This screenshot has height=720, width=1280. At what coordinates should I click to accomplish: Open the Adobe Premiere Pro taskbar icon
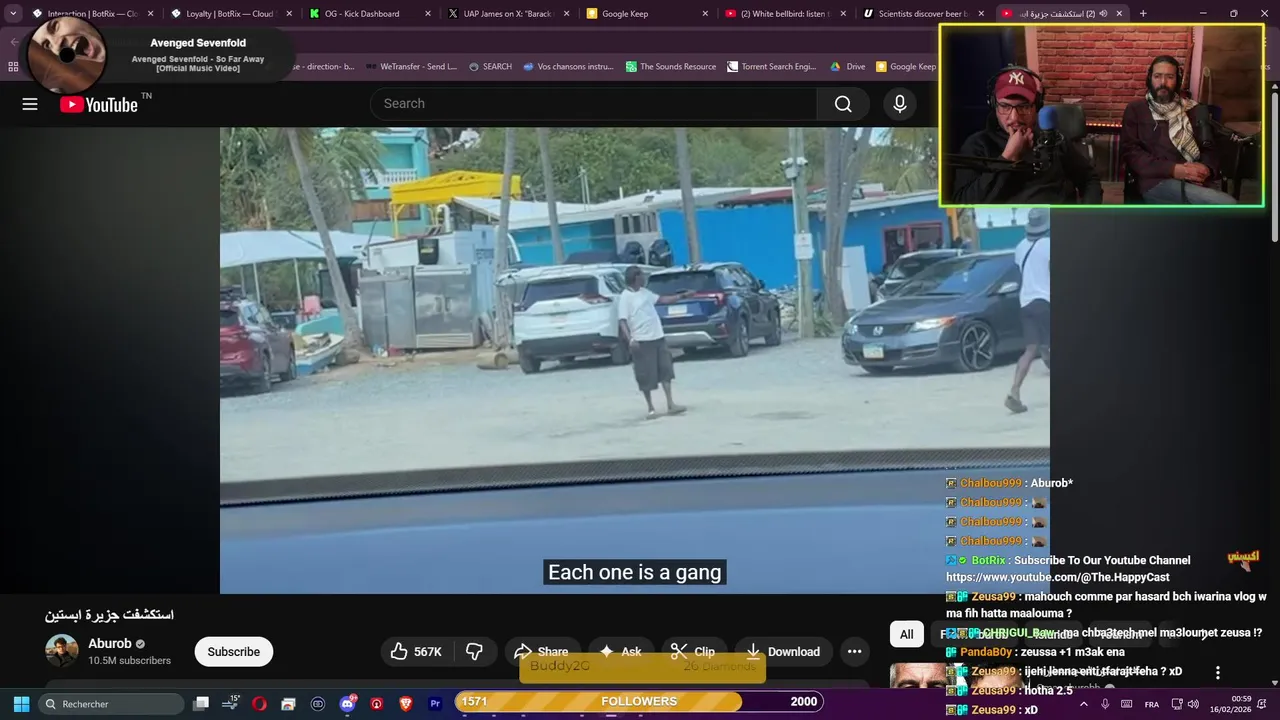tap(435, 704)
